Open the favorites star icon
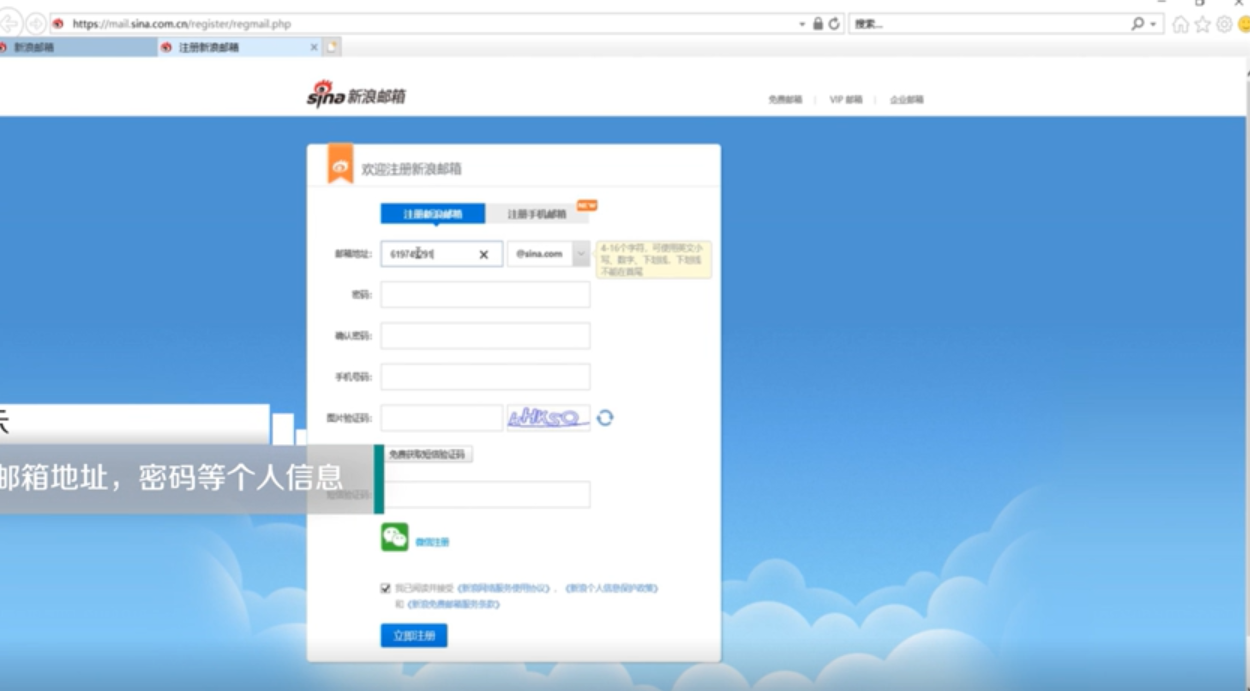Image resolution: width=1250 pixels, height=691 pixels. [1202, 24]
